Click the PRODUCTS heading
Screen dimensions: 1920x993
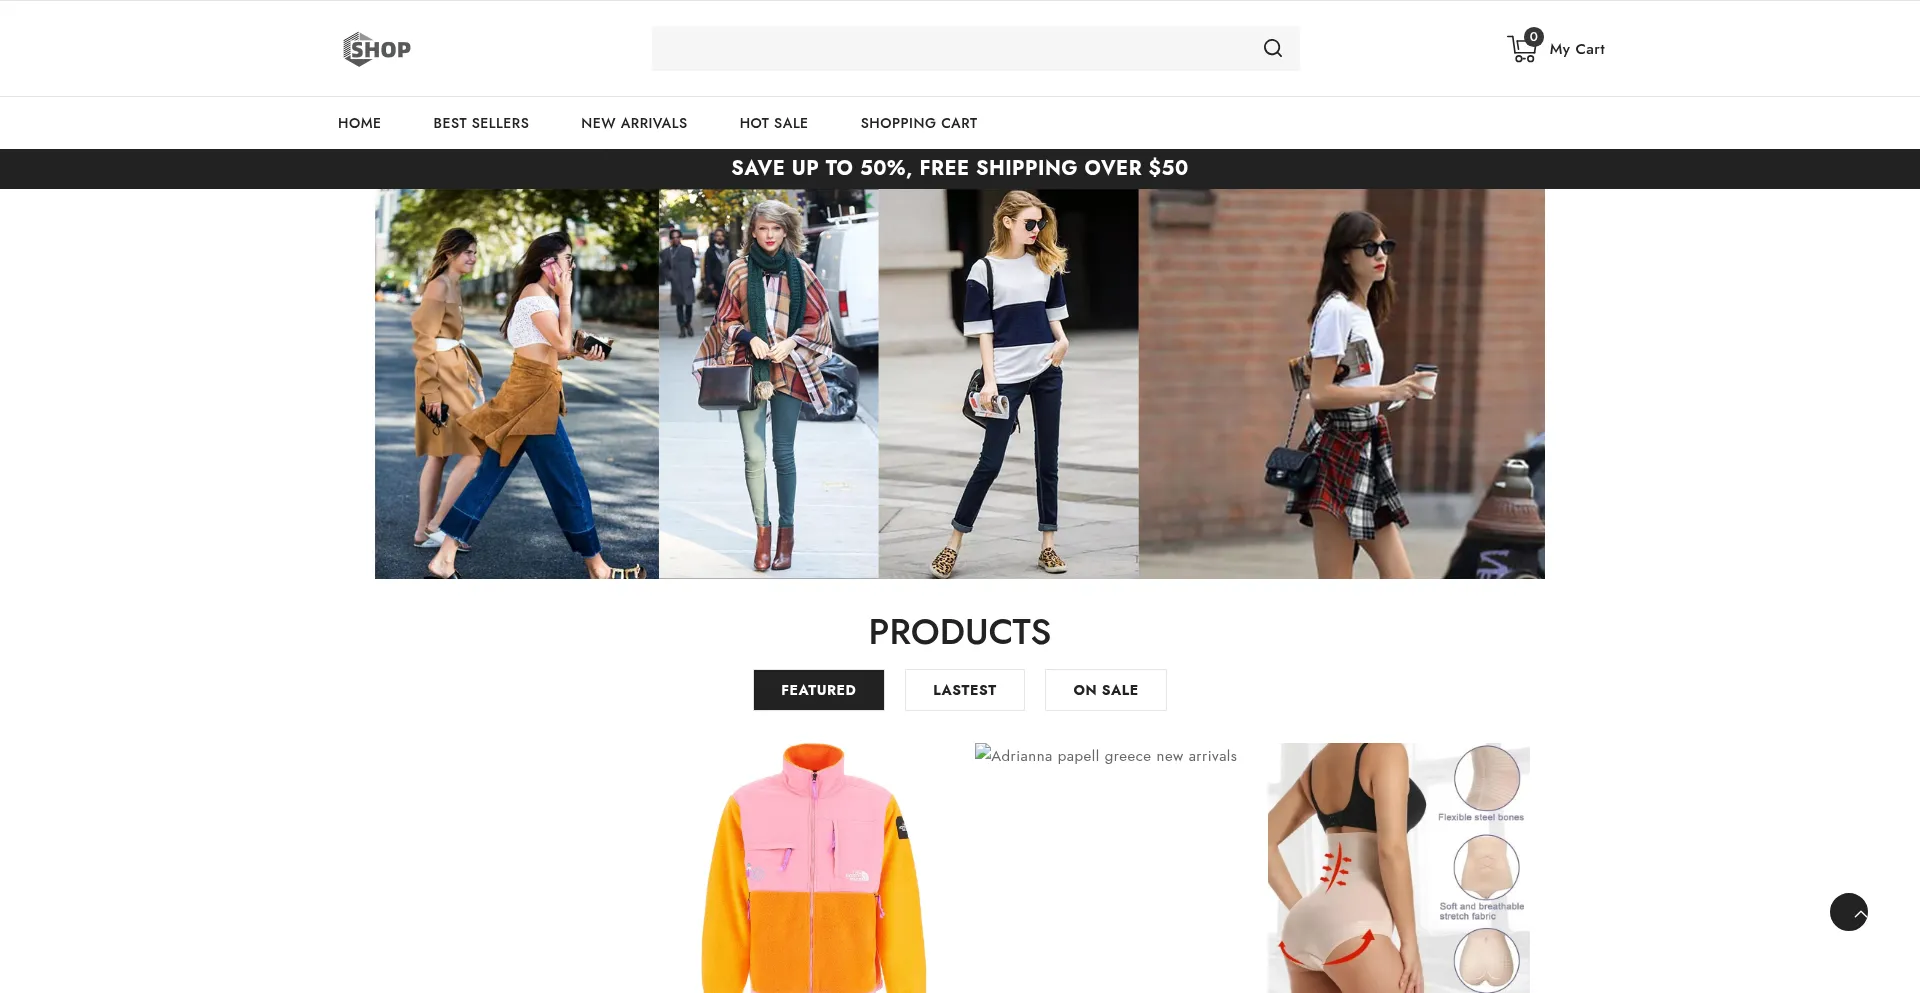959,632
